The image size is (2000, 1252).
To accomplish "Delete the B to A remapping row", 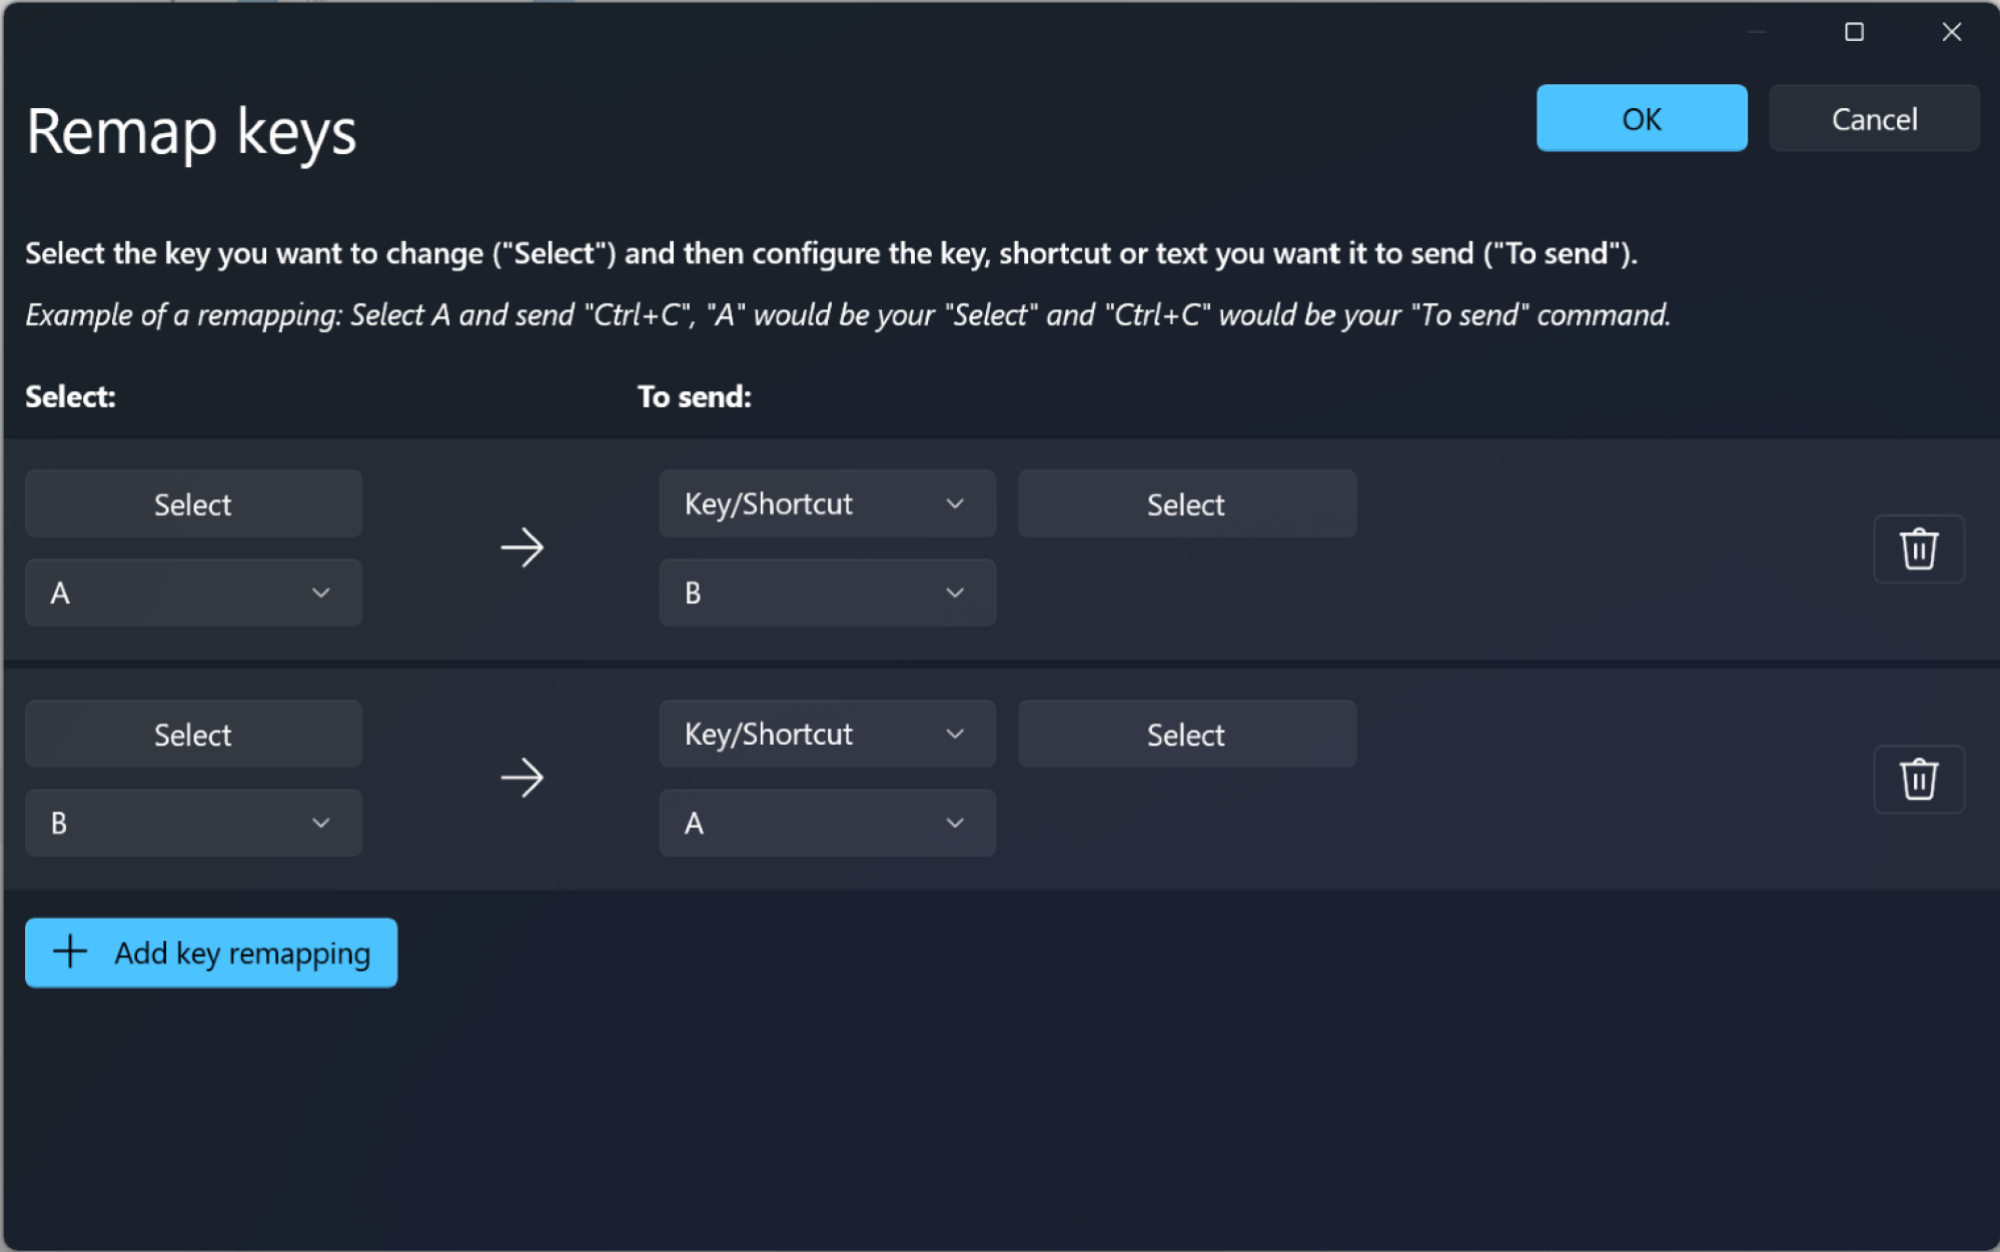I will [x=1918, y=779].
